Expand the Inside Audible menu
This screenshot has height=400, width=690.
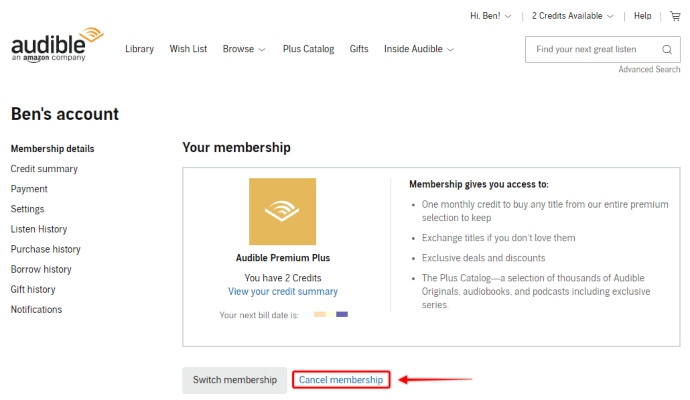(x=418, y=49)
